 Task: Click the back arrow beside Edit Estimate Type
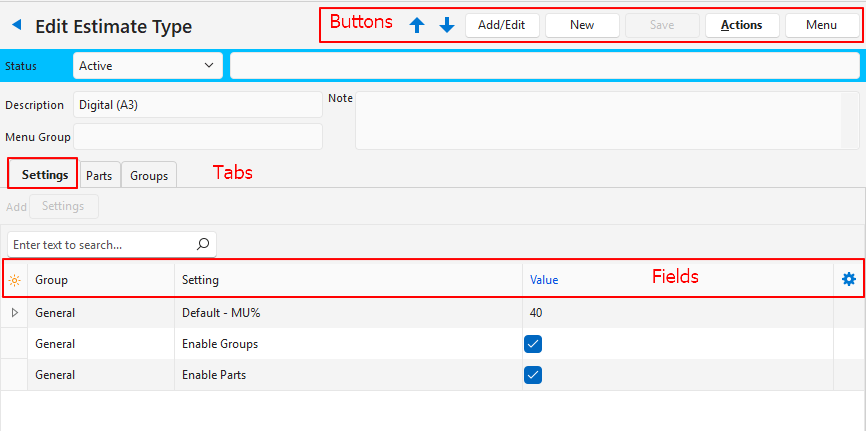click(16, 26)
